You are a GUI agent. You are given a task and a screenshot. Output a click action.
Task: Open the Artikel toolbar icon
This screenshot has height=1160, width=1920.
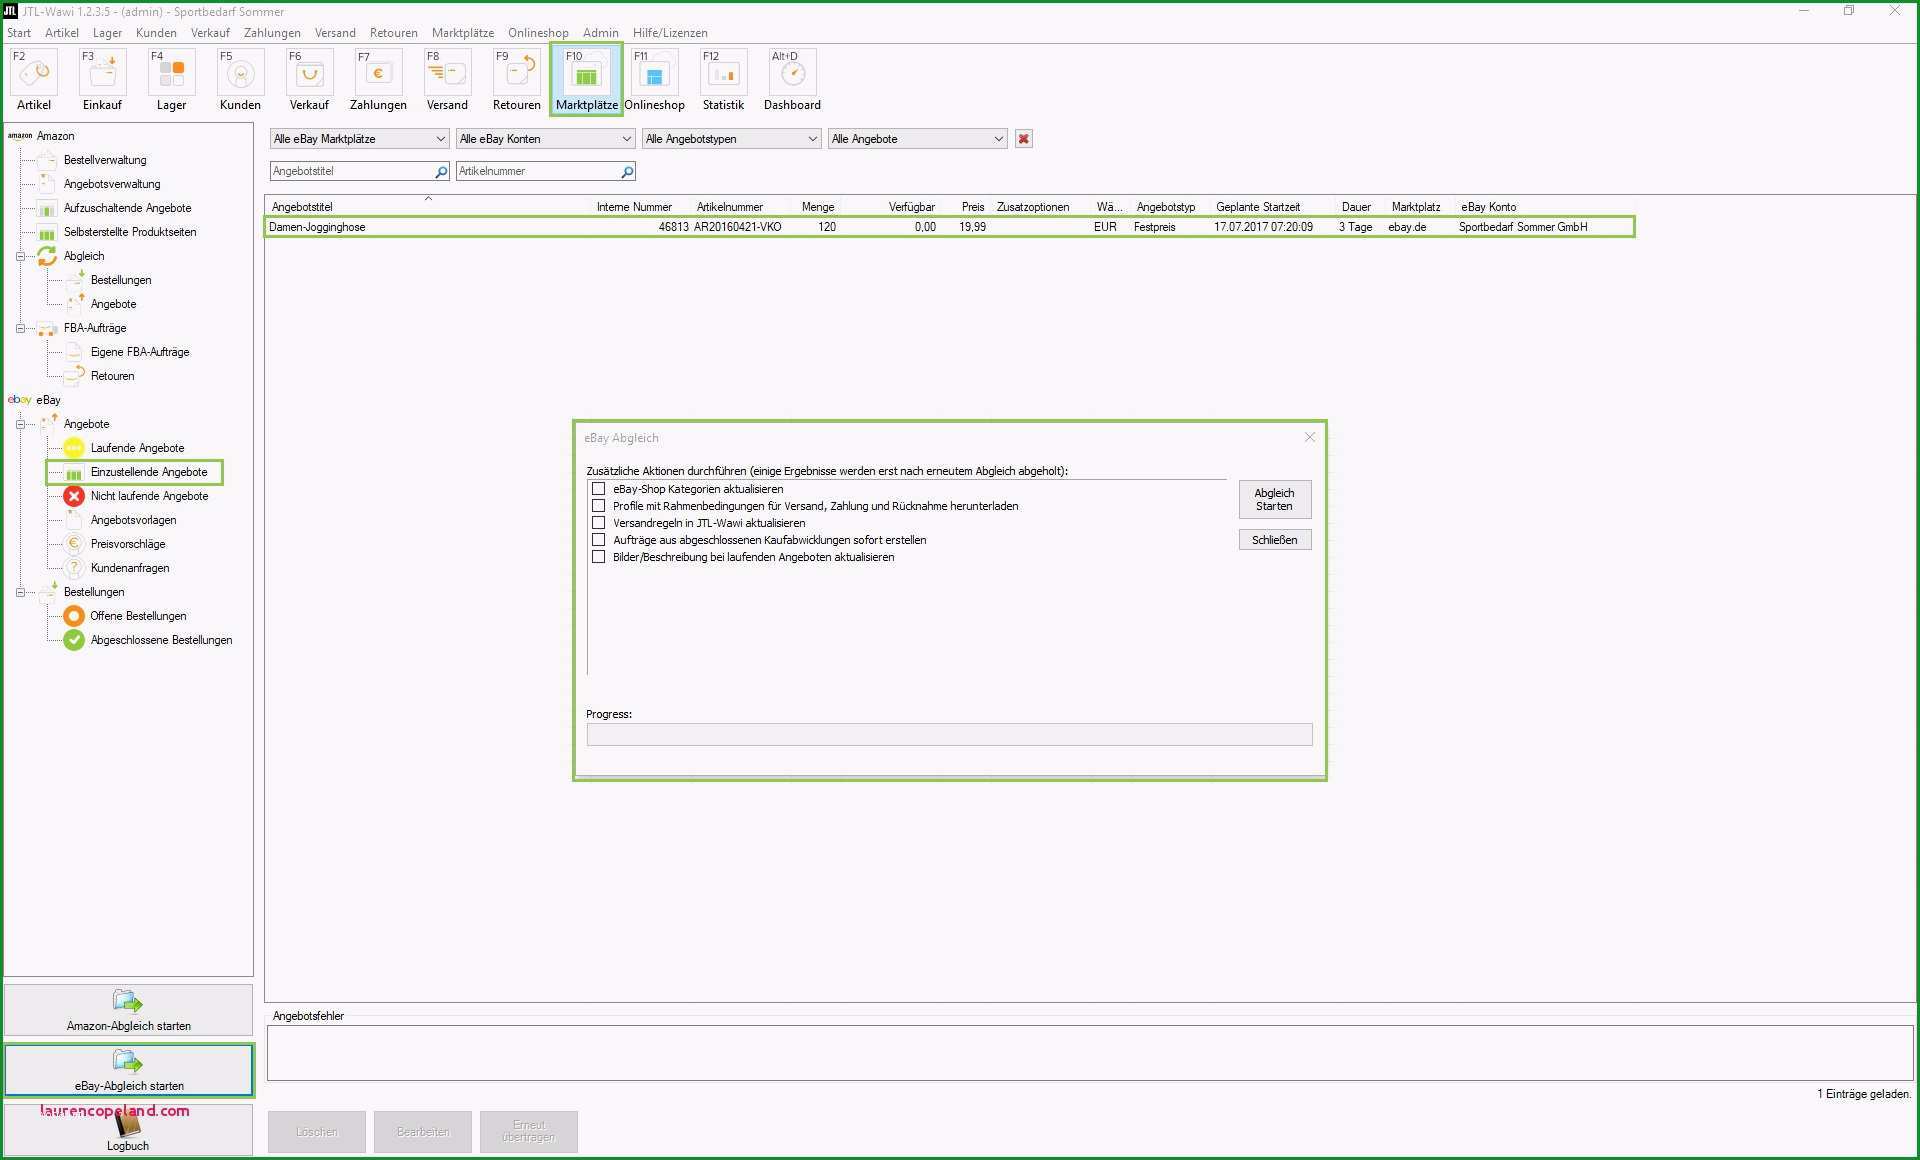click(34, 80)
